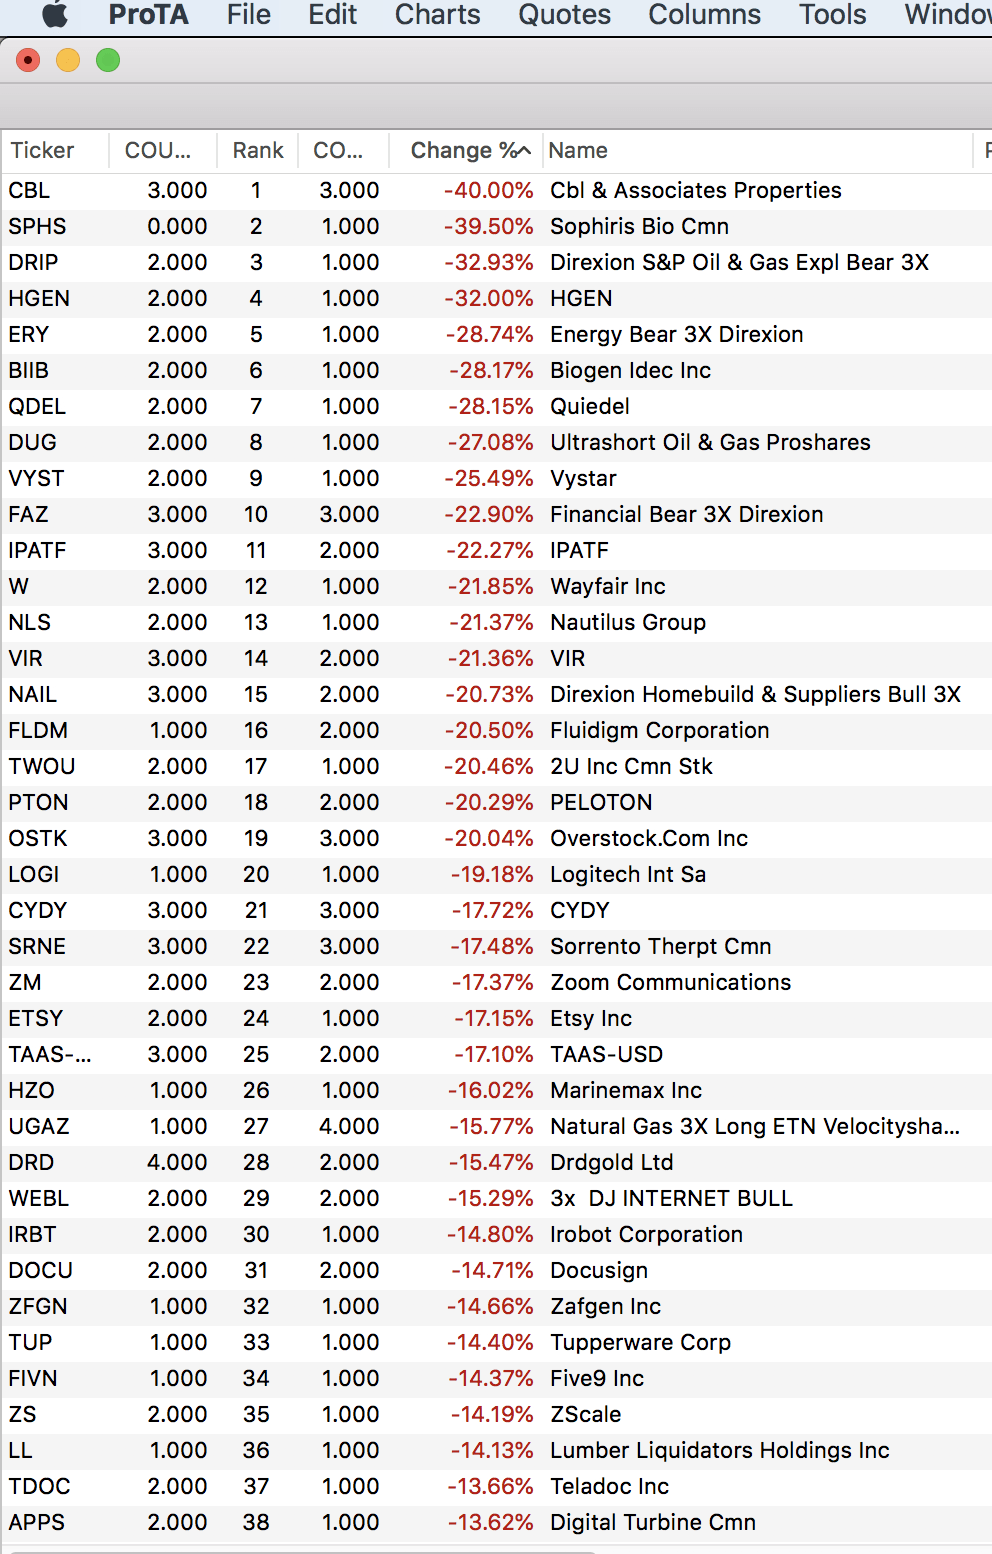Open the File menu
Viewport: 992px width, 1554px height.
point(248,14)
